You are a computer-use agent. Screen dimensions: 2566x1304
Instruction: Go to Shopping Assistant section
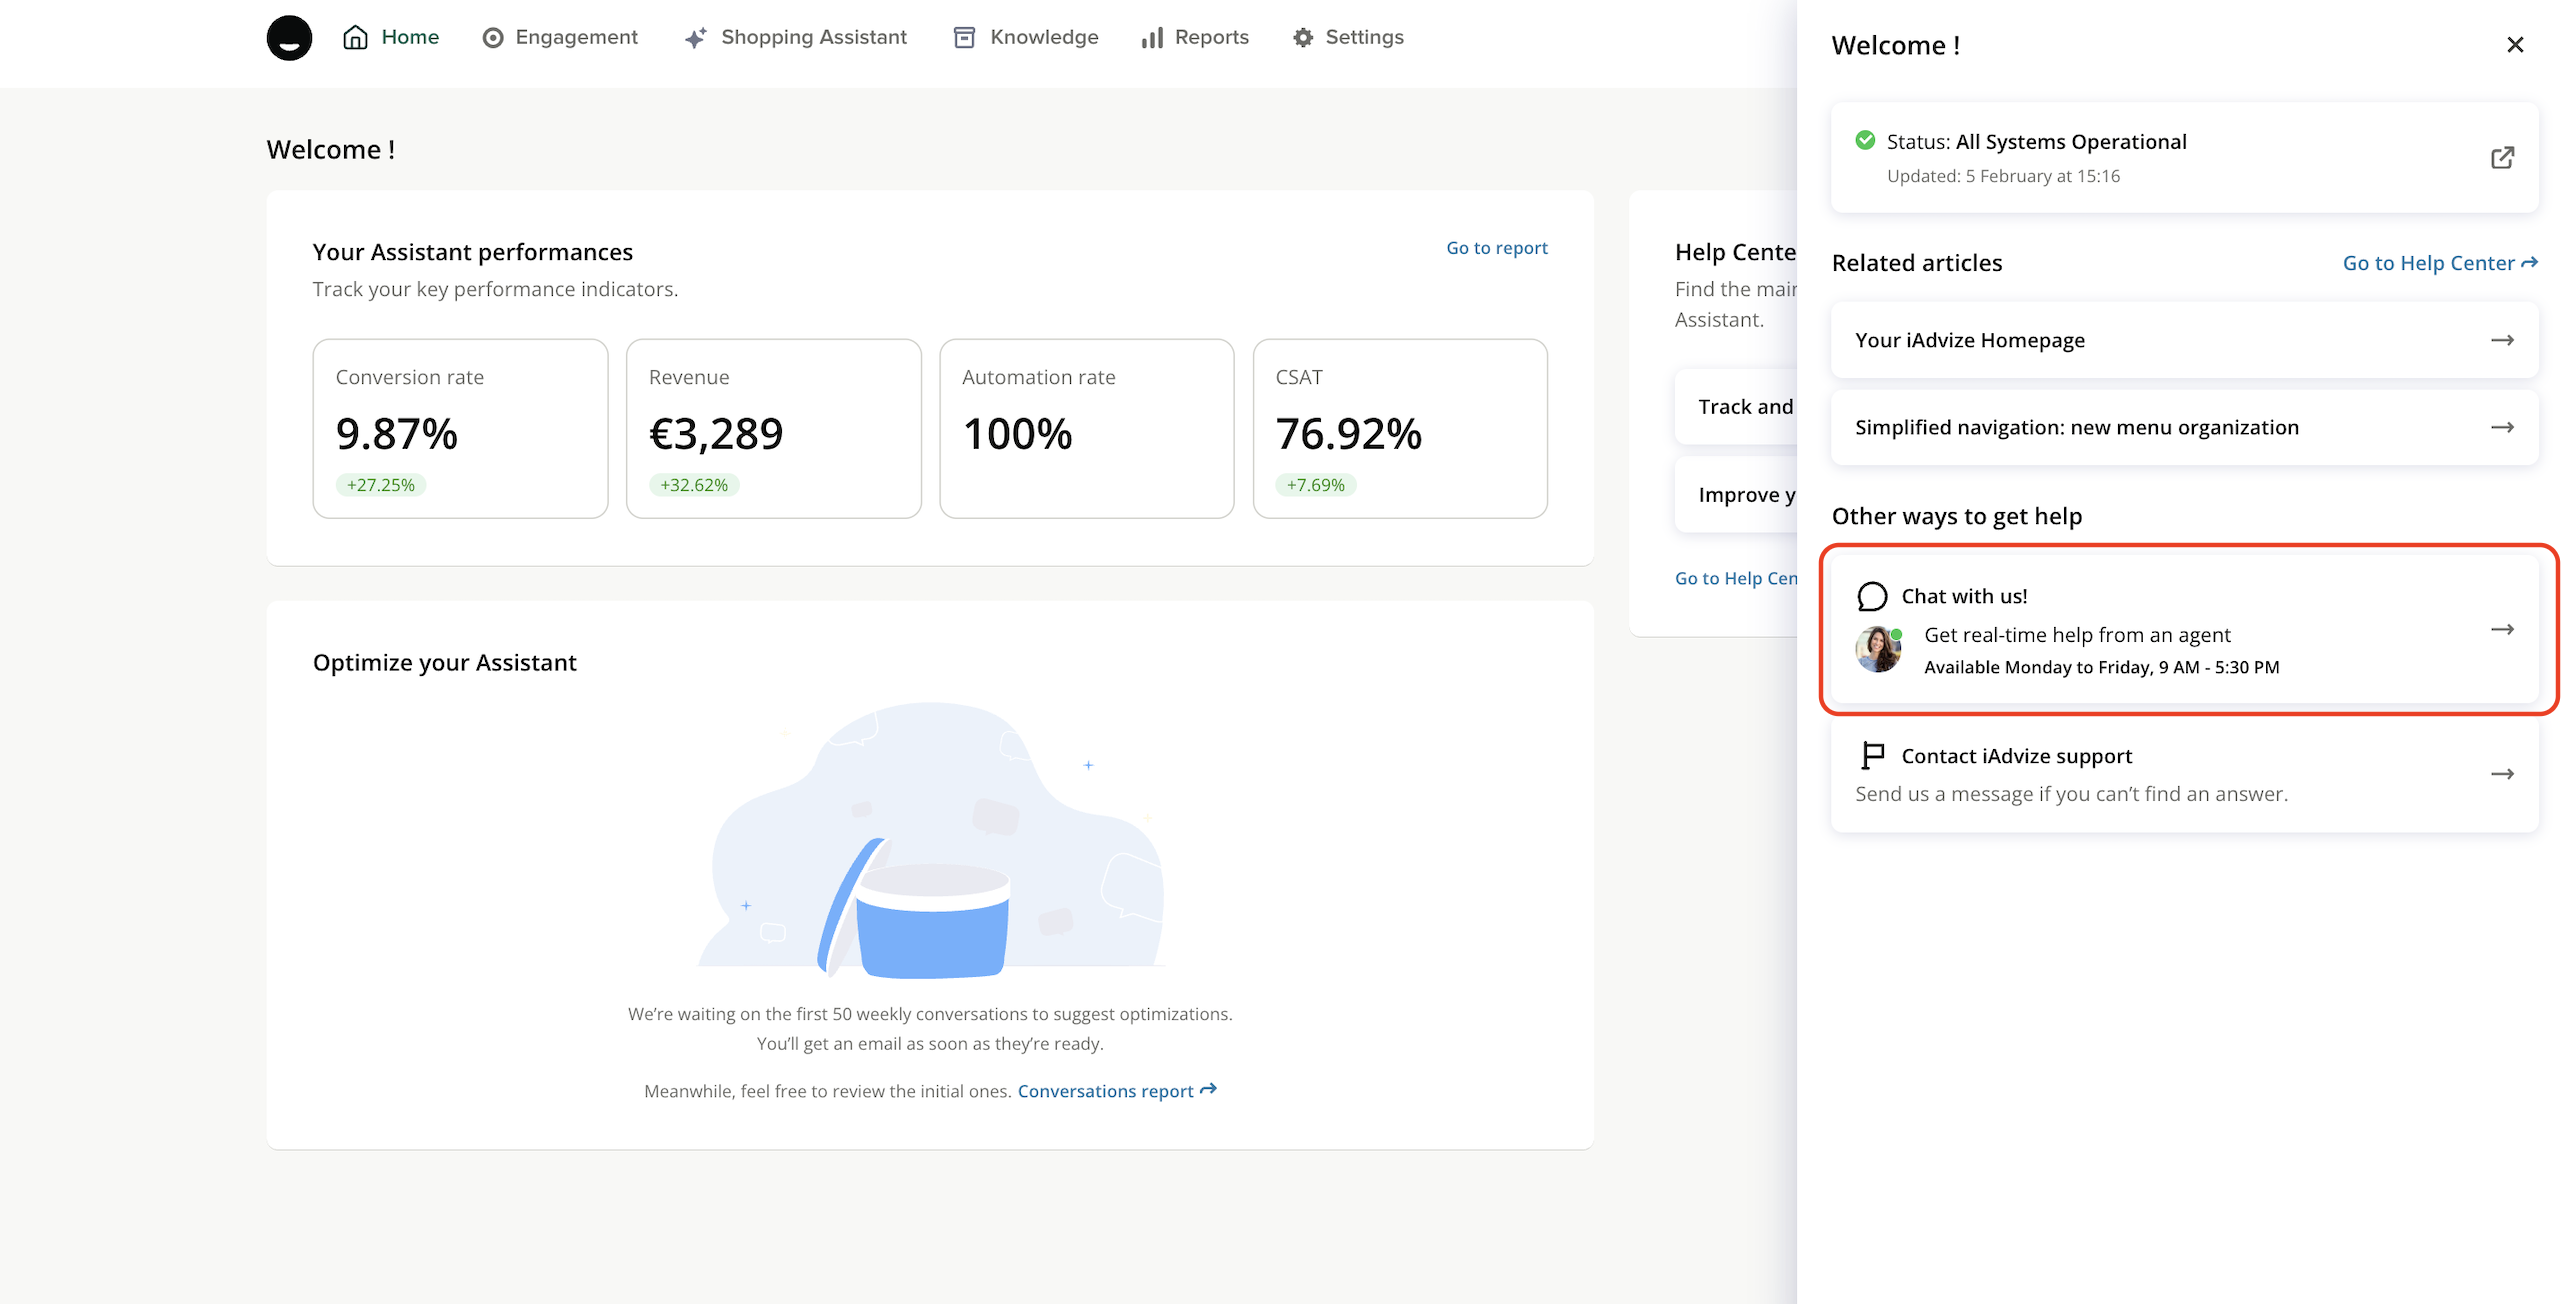coord(796,38)
